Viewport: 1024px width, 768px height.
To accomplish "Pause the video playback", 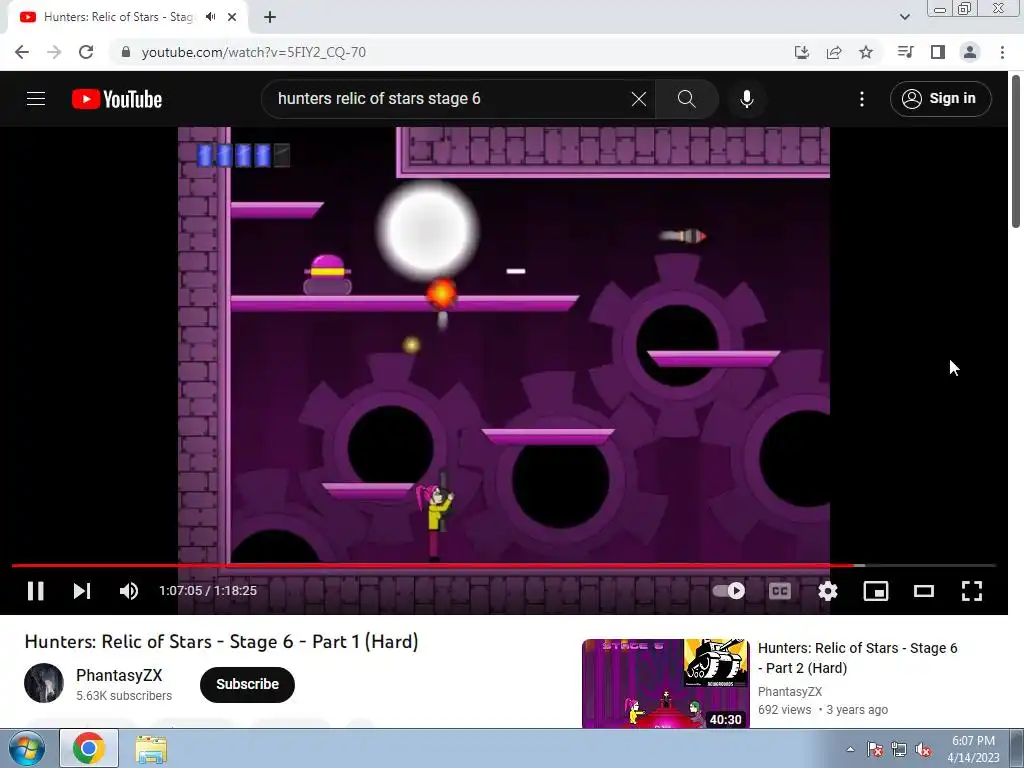I will point(35,591).
